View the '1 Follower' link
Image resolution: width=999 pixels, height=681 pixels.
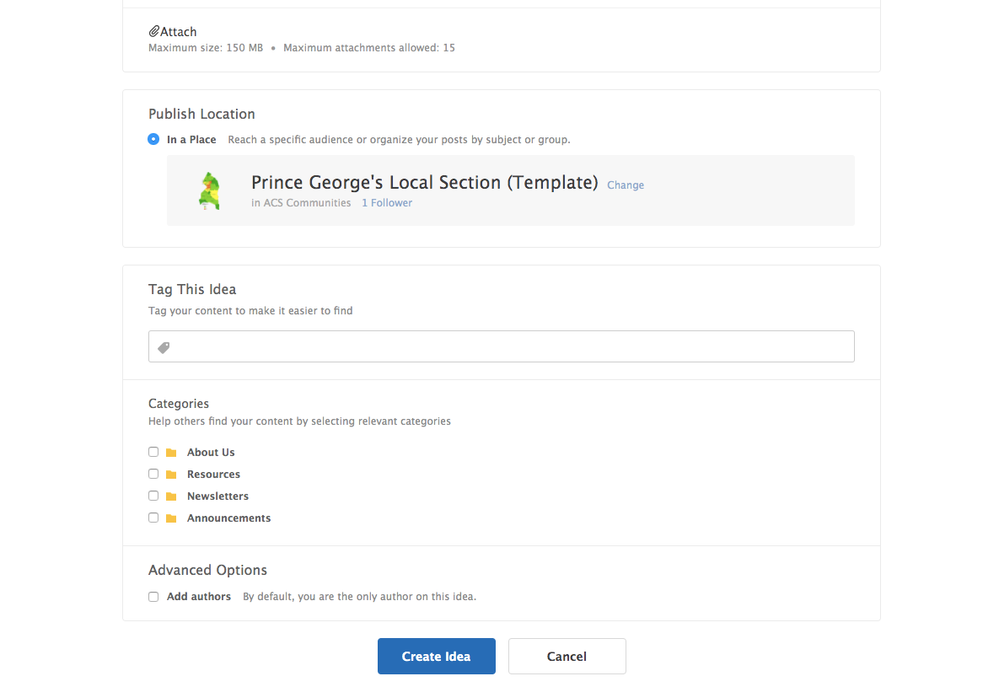pyautogui.click(x=387, y=203)
